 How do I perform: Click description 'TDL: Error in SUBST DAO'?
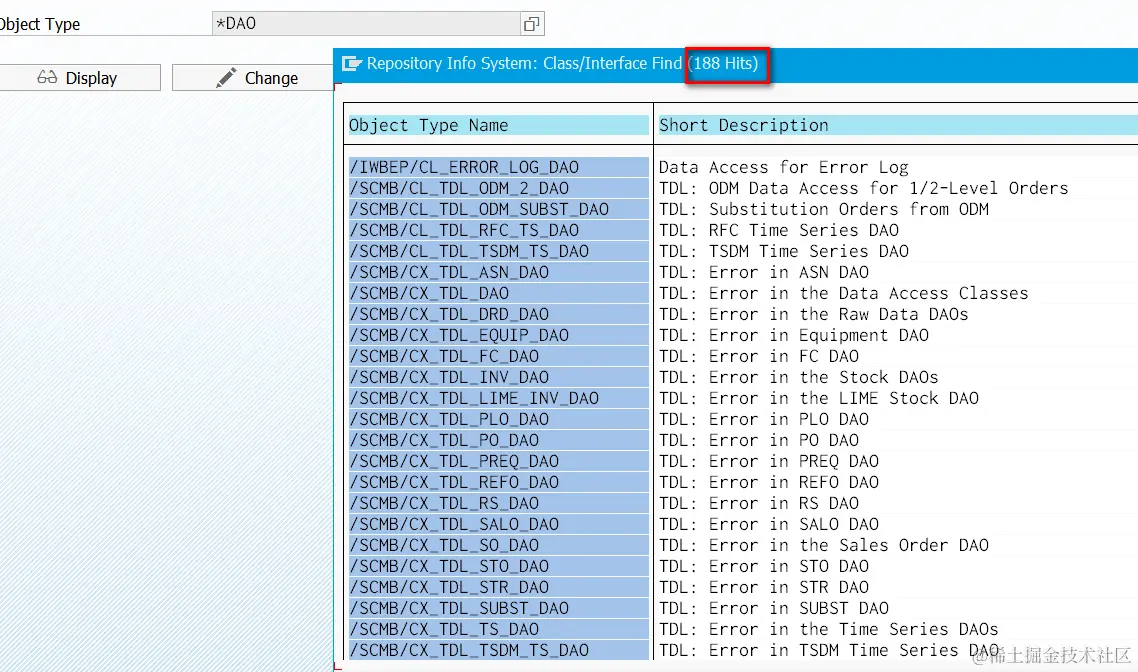774,610
